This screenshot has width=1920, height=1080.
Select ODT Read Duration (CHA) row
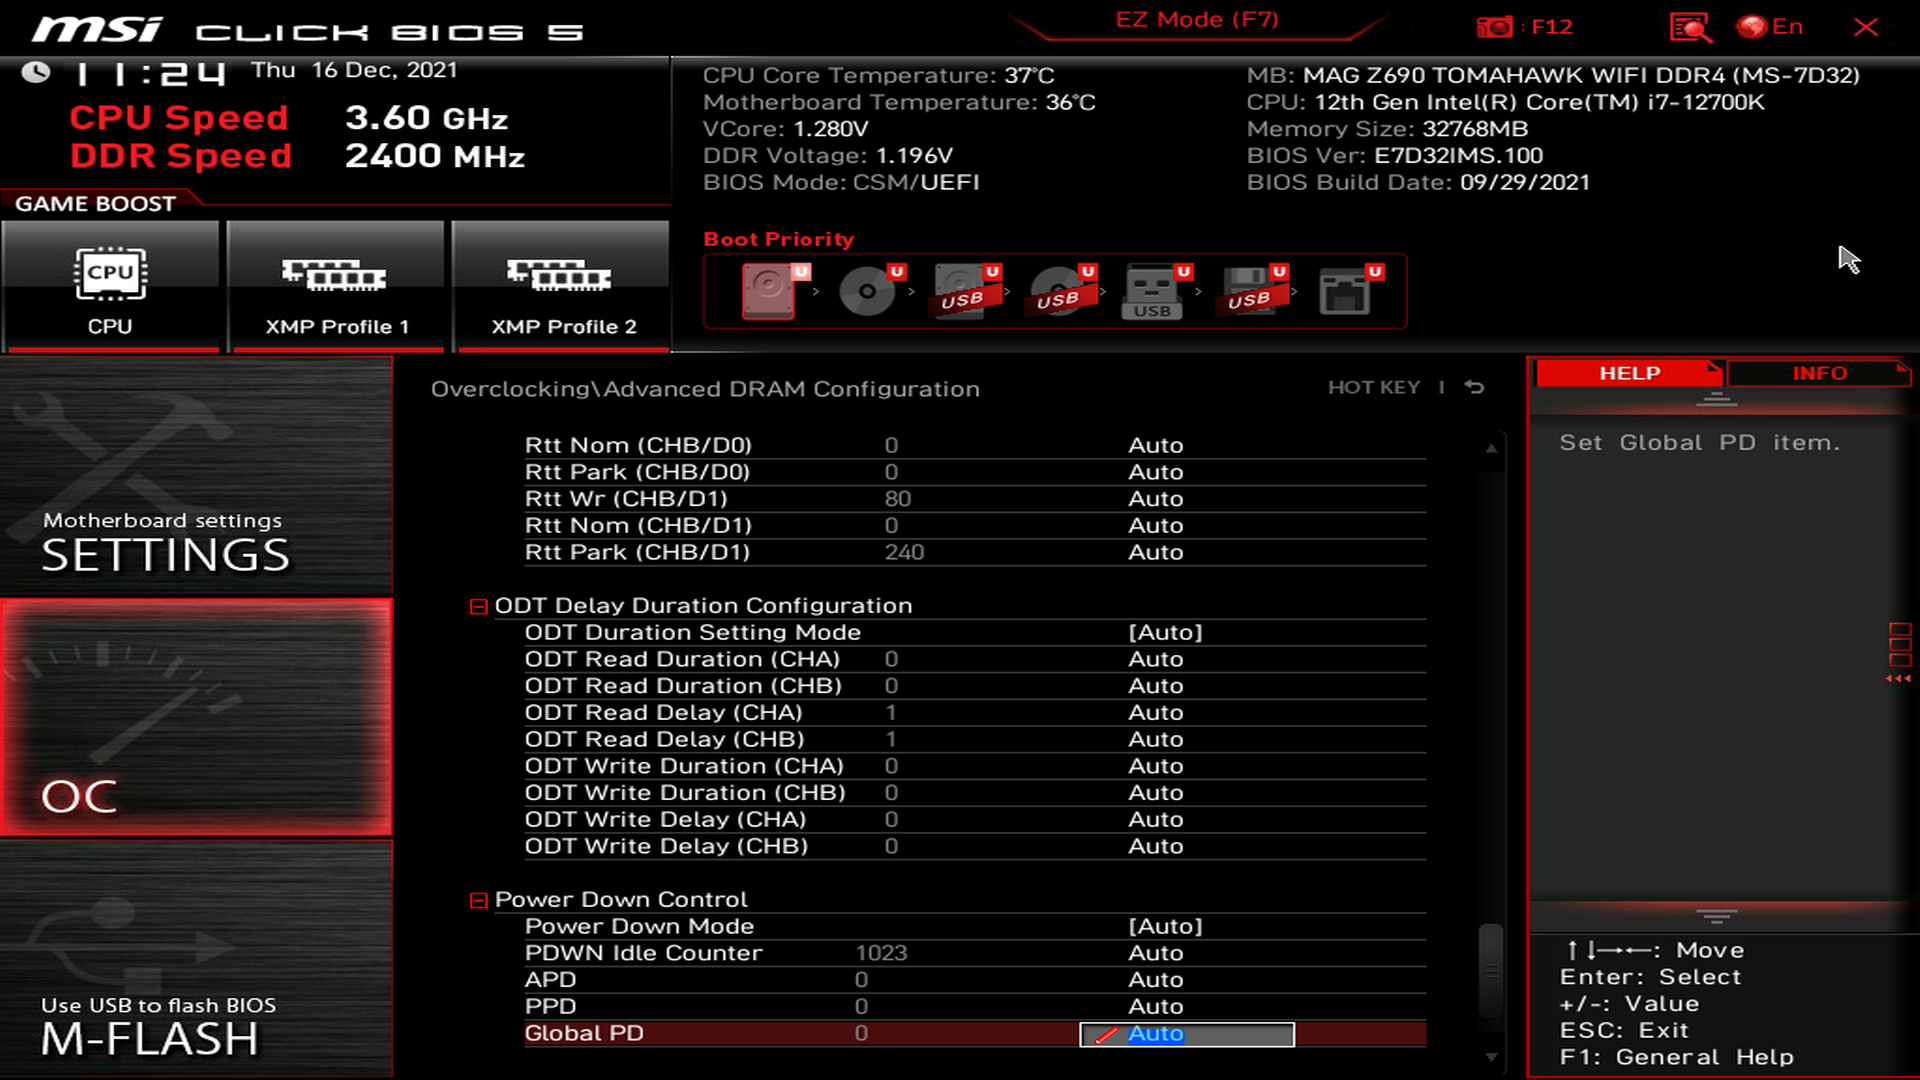tap(975, 660)
